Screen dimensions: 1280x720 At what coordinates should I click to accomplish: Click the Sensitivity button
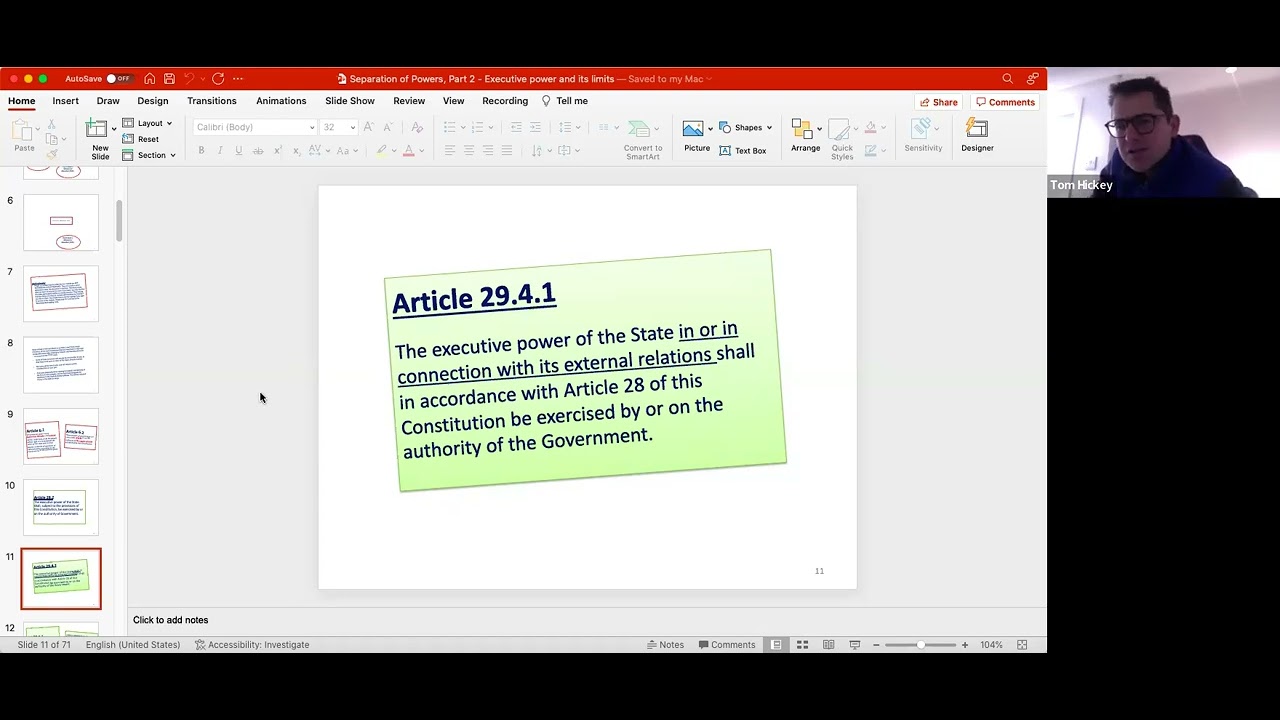point(923,137)
